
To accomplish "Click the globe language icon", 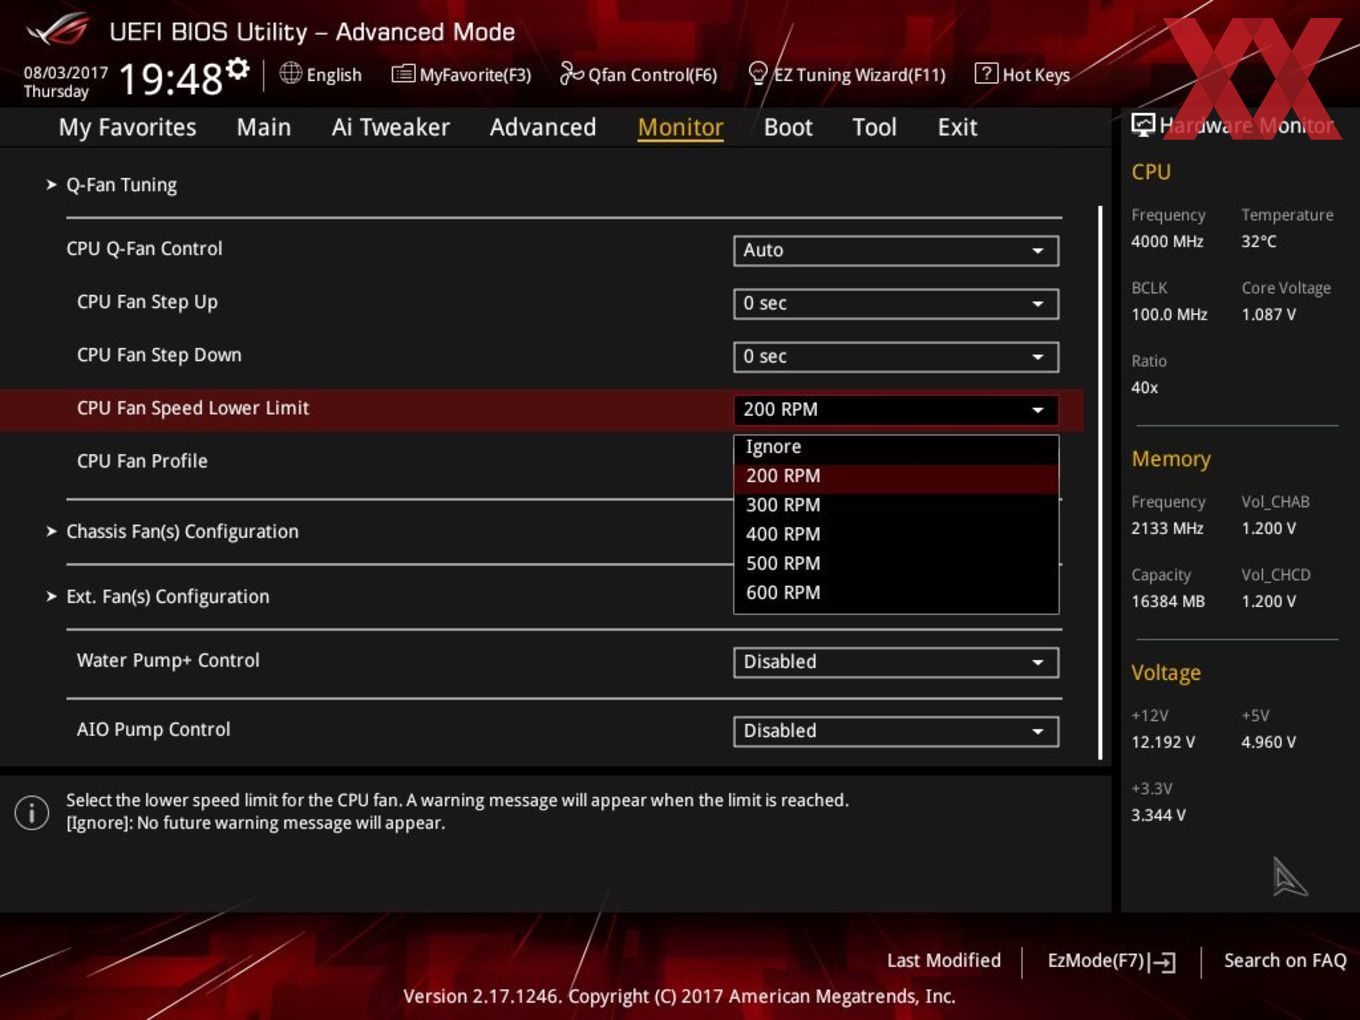I will [290, 73].
